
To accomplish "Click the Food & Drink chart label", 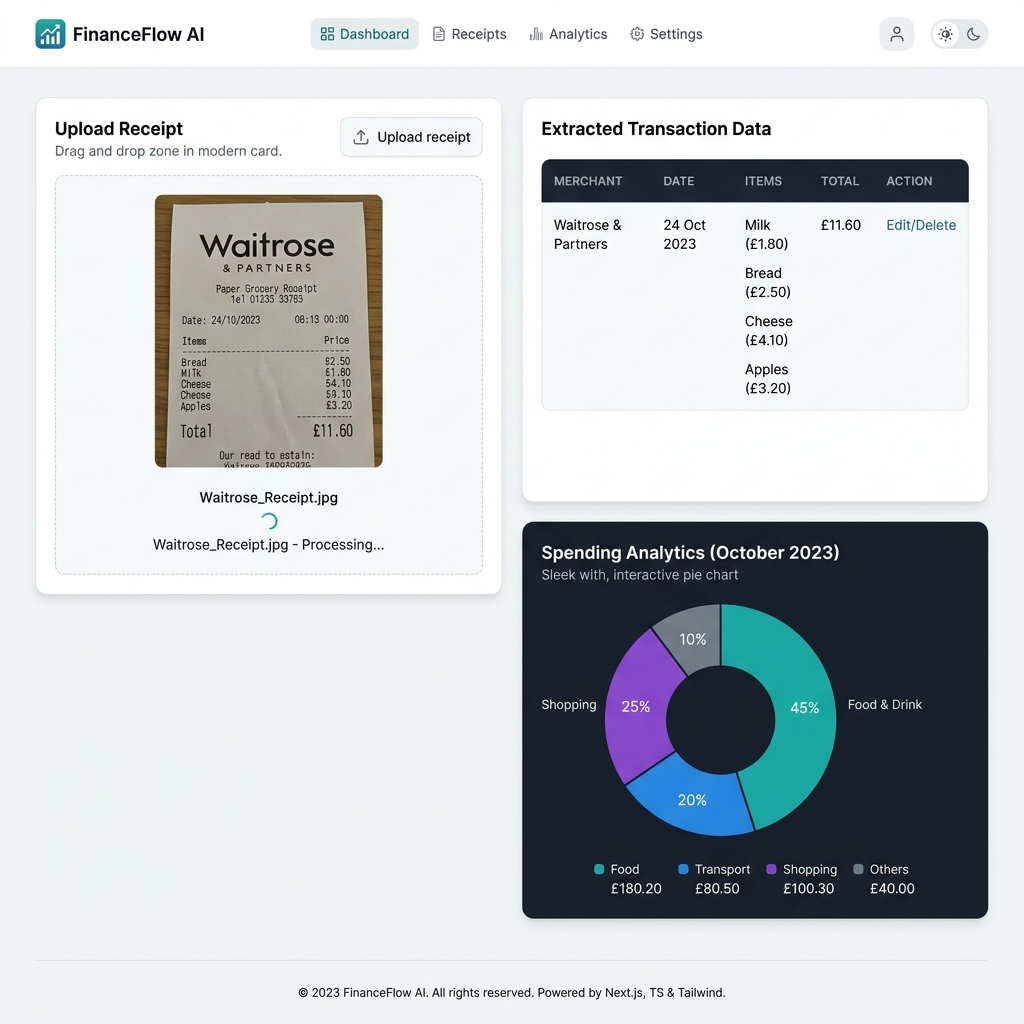I will click(x=885, y=705).
